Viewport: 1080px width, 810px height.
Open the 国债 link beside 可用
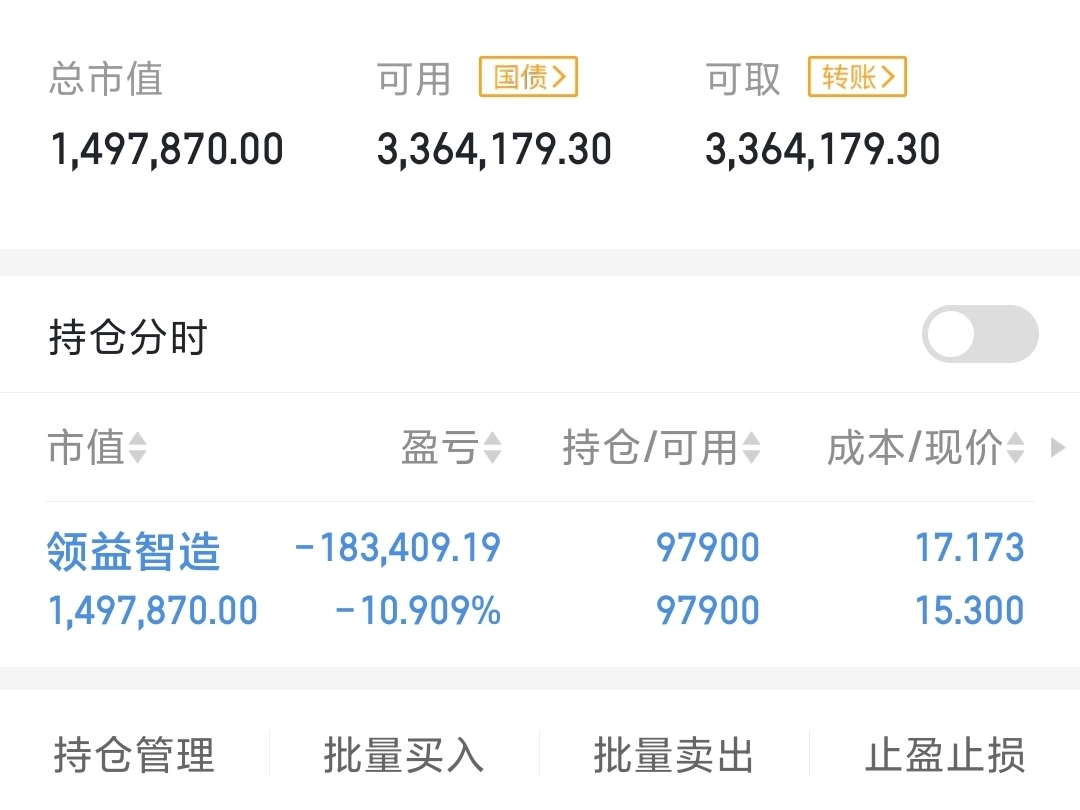(x=528, y=77)
